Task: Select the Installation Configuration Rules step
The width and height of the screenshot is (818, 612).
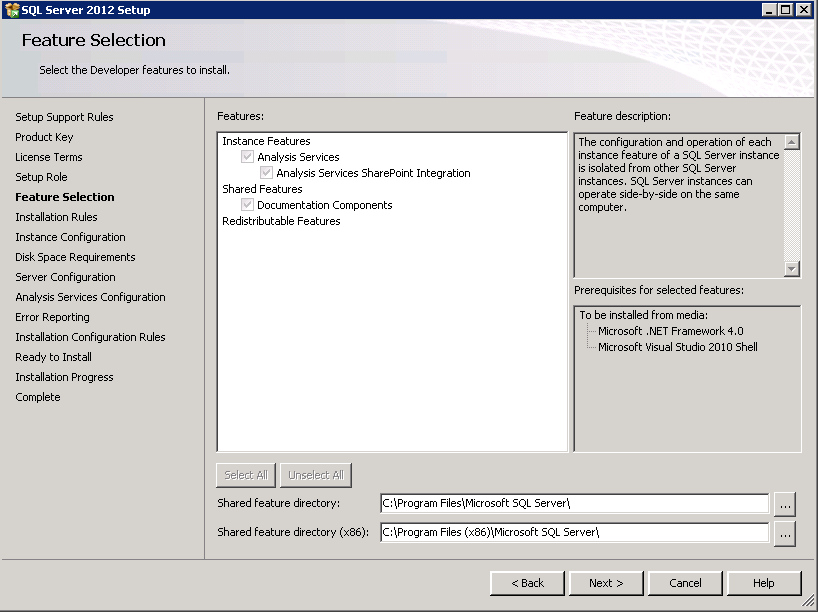Action: (90, 337)
